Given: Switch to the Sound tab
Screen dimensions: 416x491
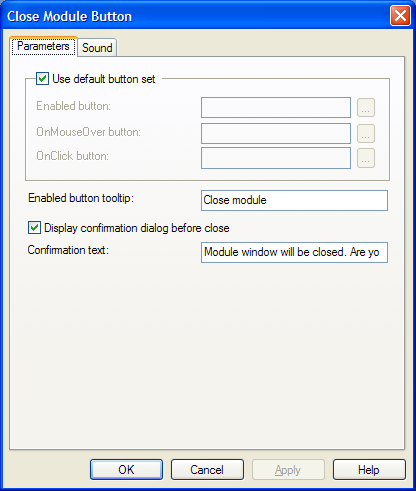Looking at the screenshot, I should coord(97,47).
